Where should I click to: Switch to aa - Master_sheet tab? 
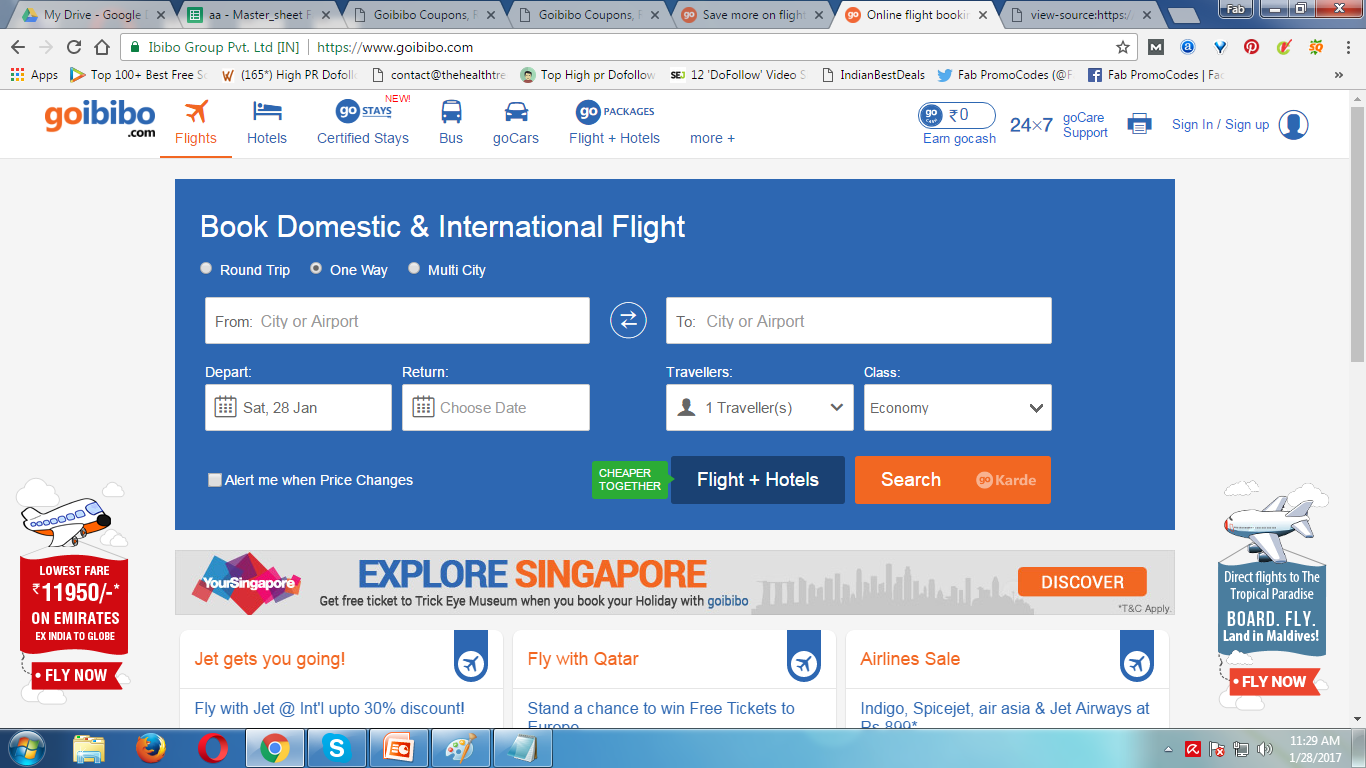[x=258, y=15]
